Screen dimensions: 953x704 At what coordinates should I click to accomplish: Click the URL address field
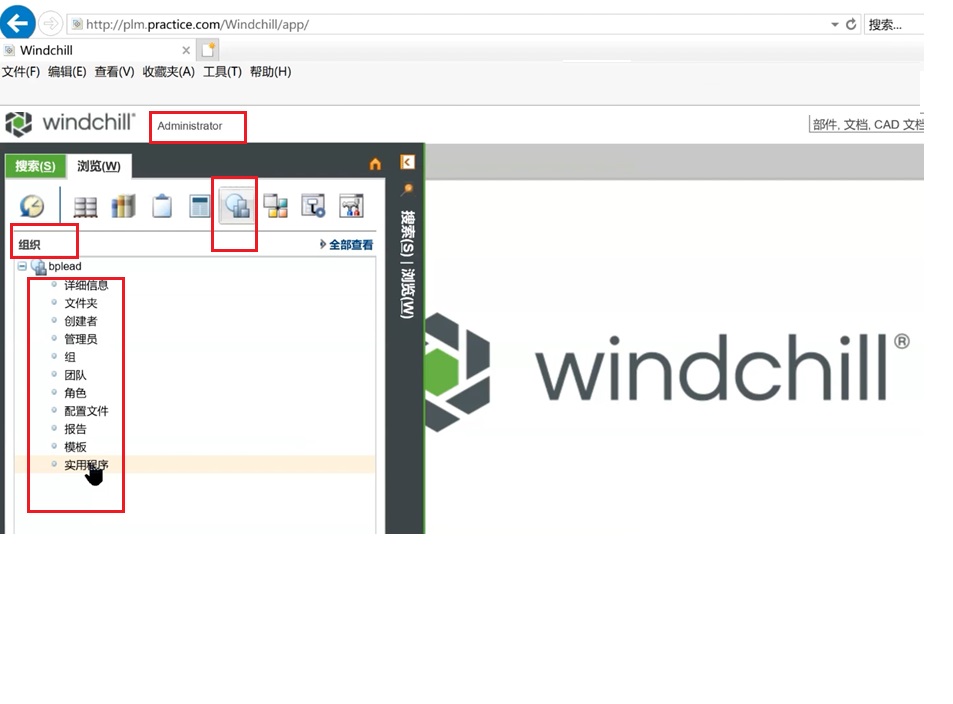pos(449,24)
